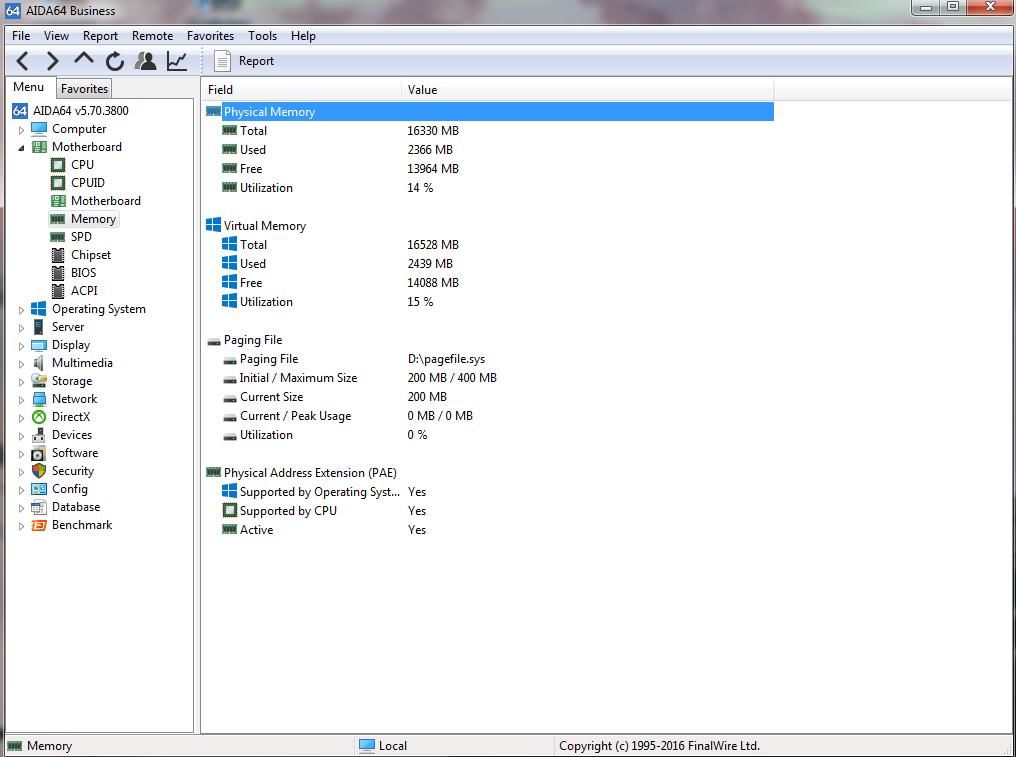Open the Remote menu
This screenshot has height=757, width=1016.
click(x=152, y=36)
